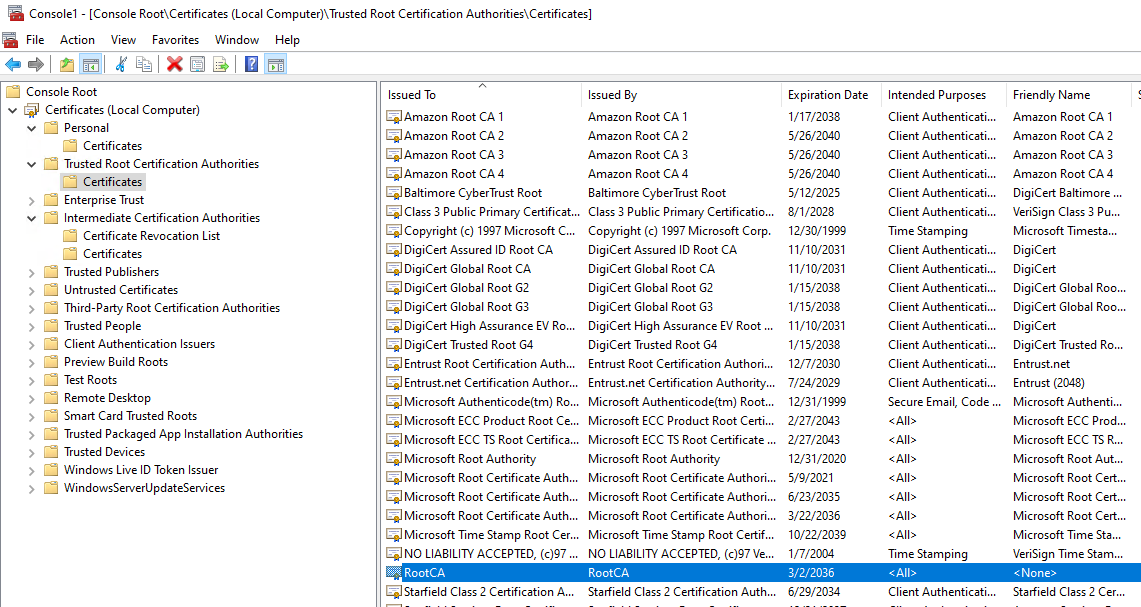The image size is (1141, 607).
Task: Expand the Trusted Publishers node
Action: (x=31, y=272)
